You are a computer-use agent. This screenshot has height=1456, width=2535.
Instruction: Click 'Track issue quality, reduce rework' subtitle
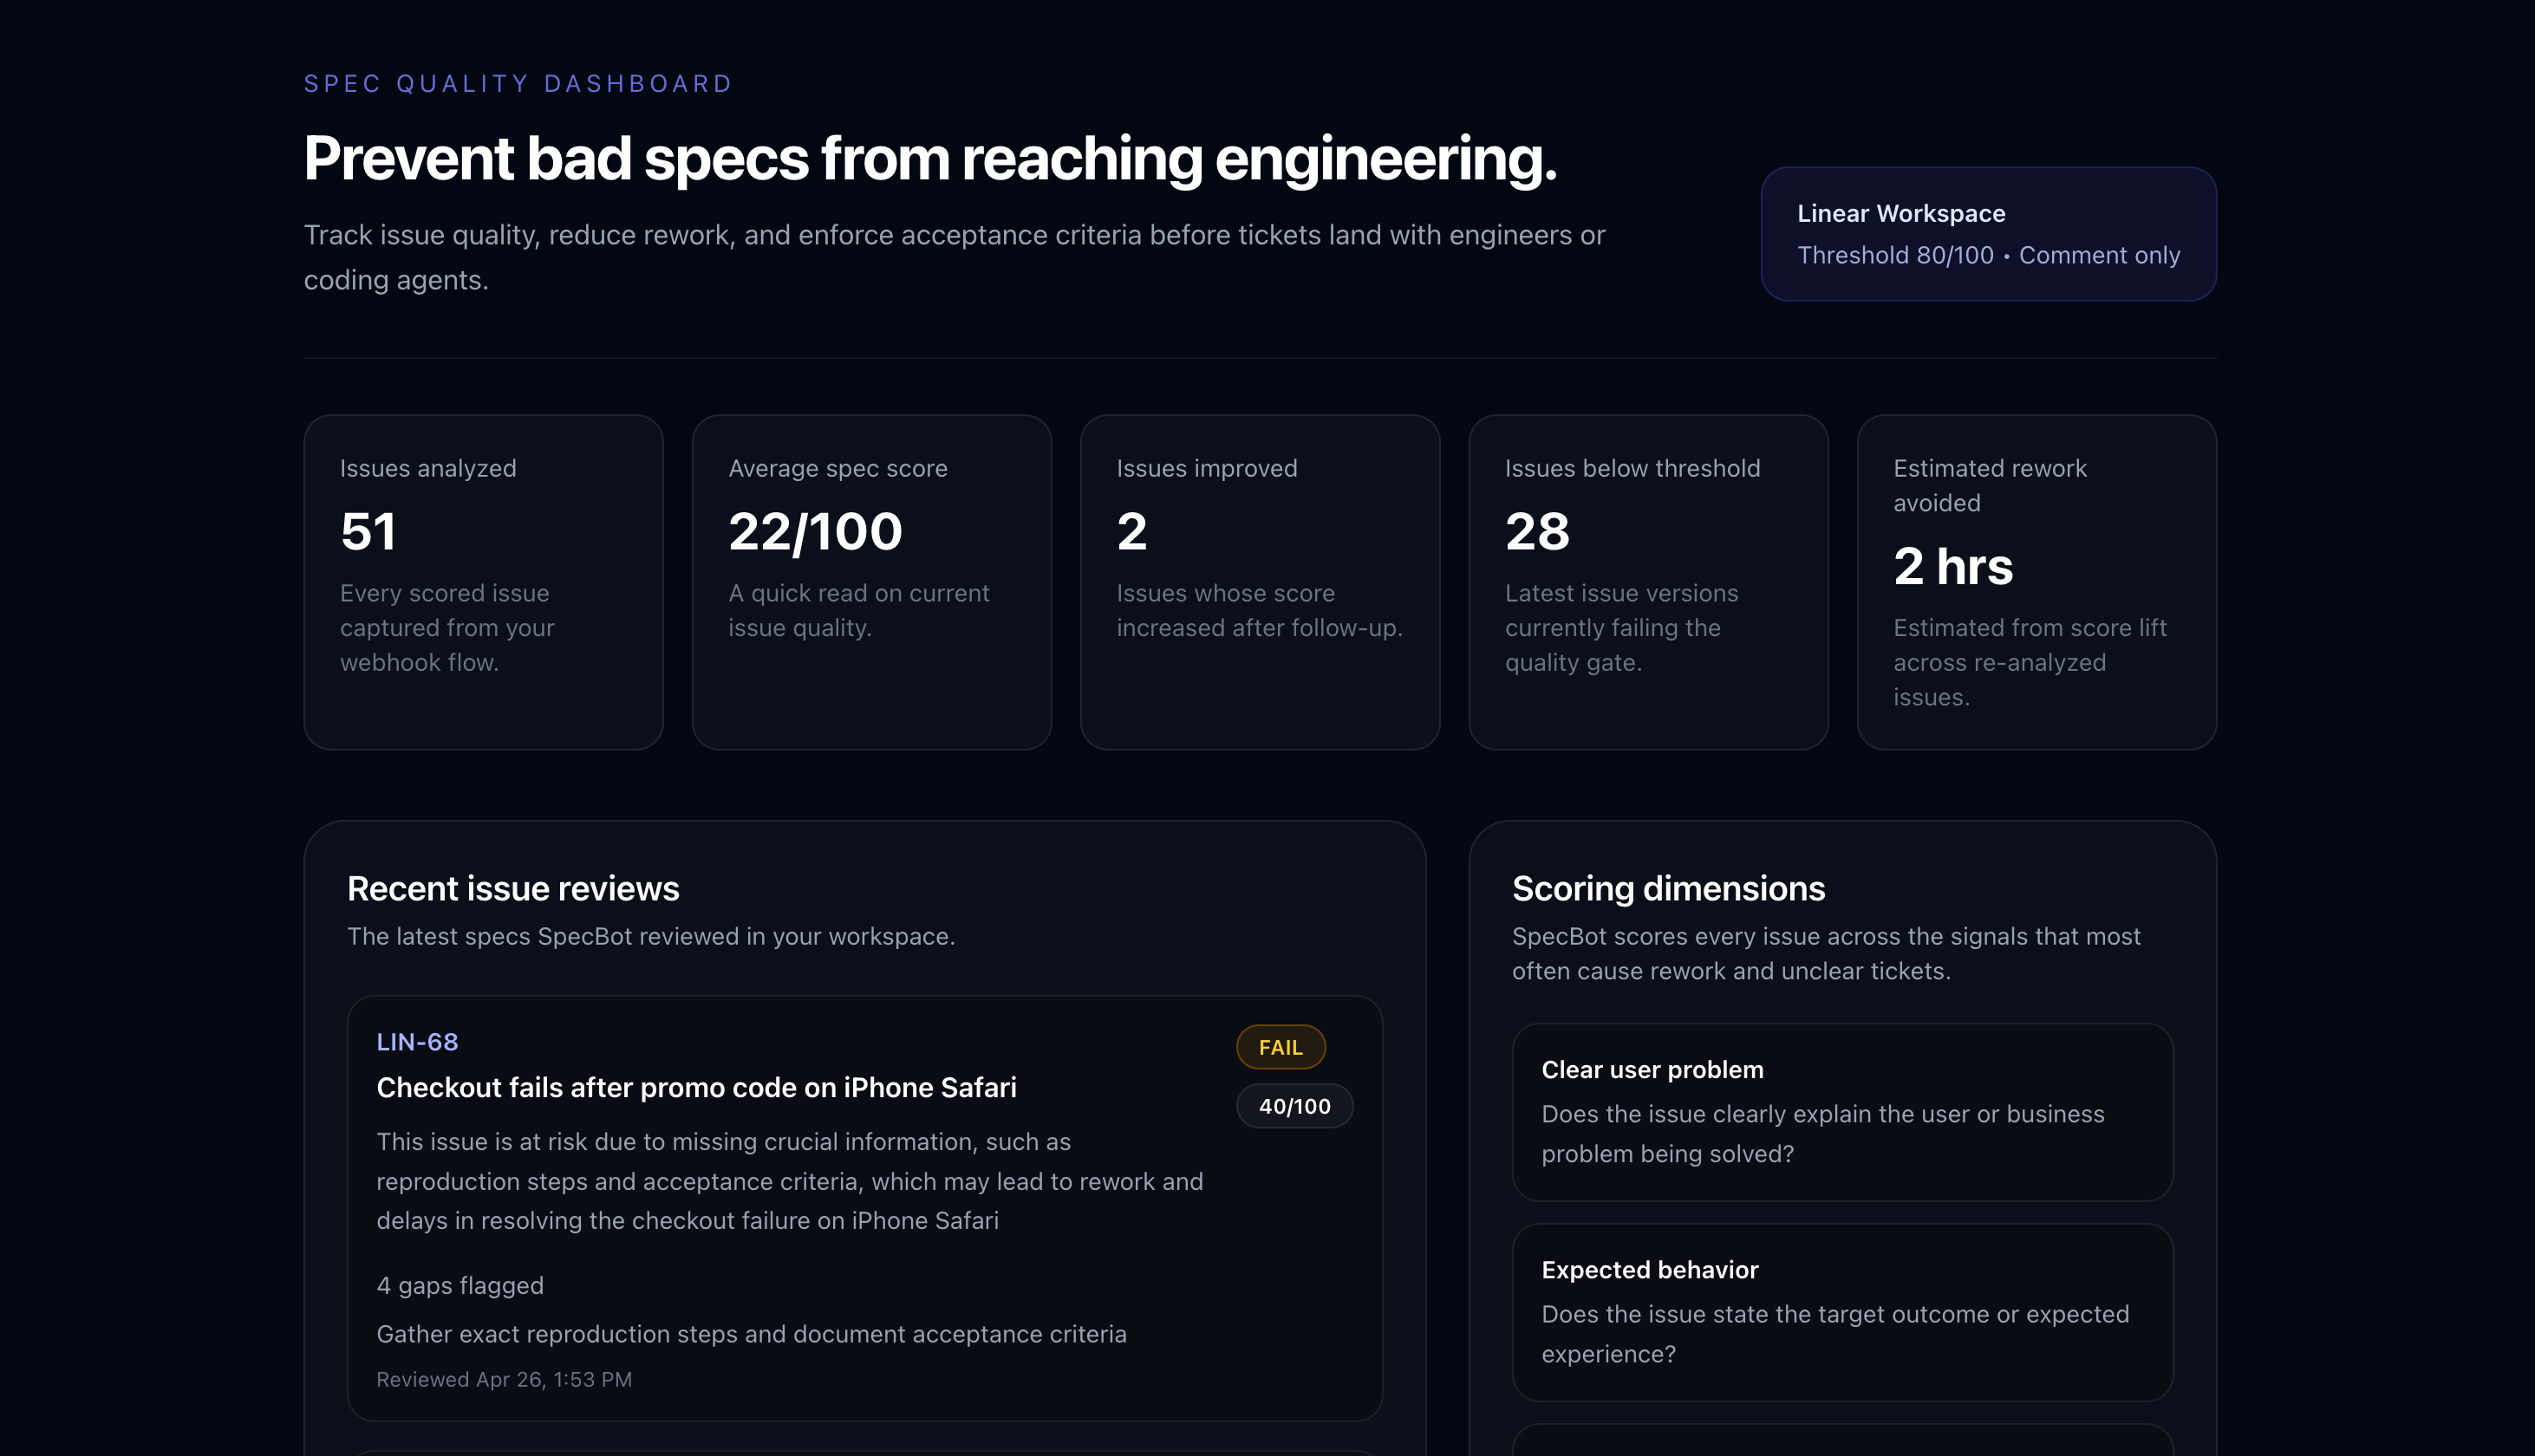(954, 258)
